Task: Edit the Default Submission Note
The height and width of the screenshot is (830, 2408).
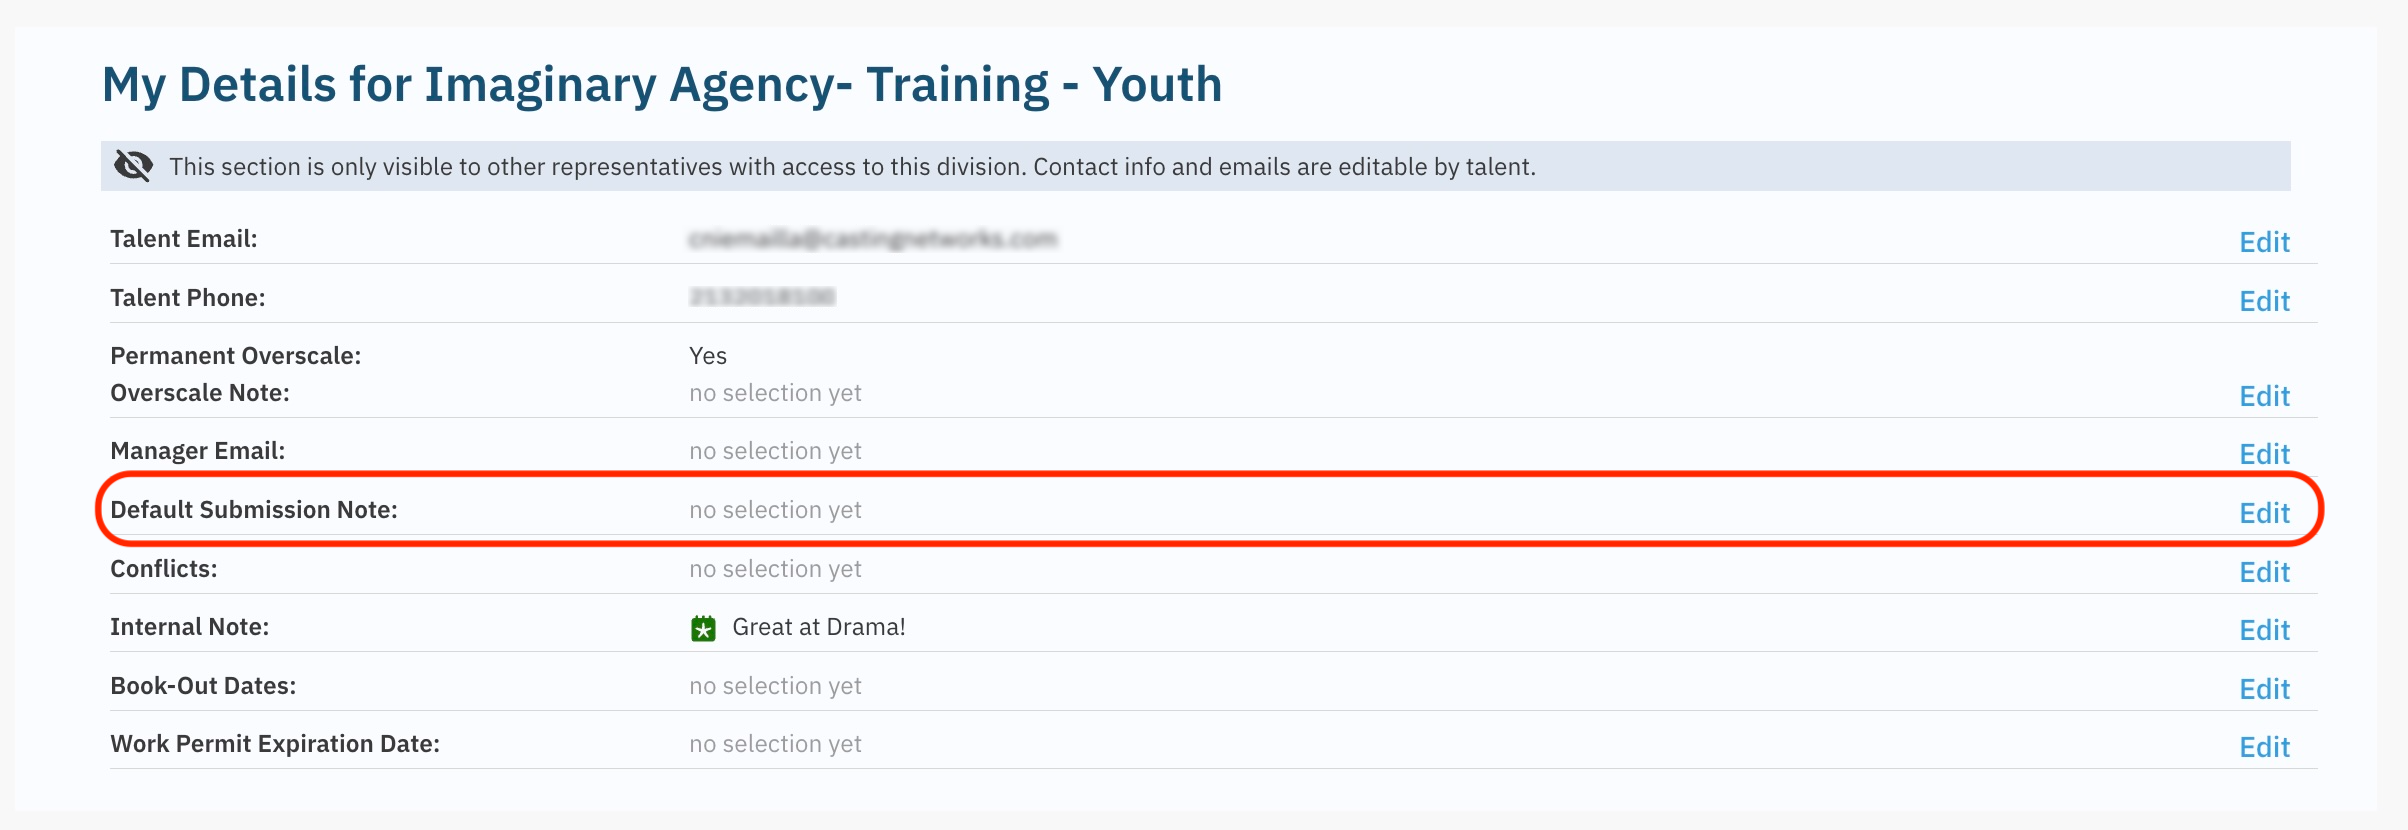Action: click(x=2263, y=513)
